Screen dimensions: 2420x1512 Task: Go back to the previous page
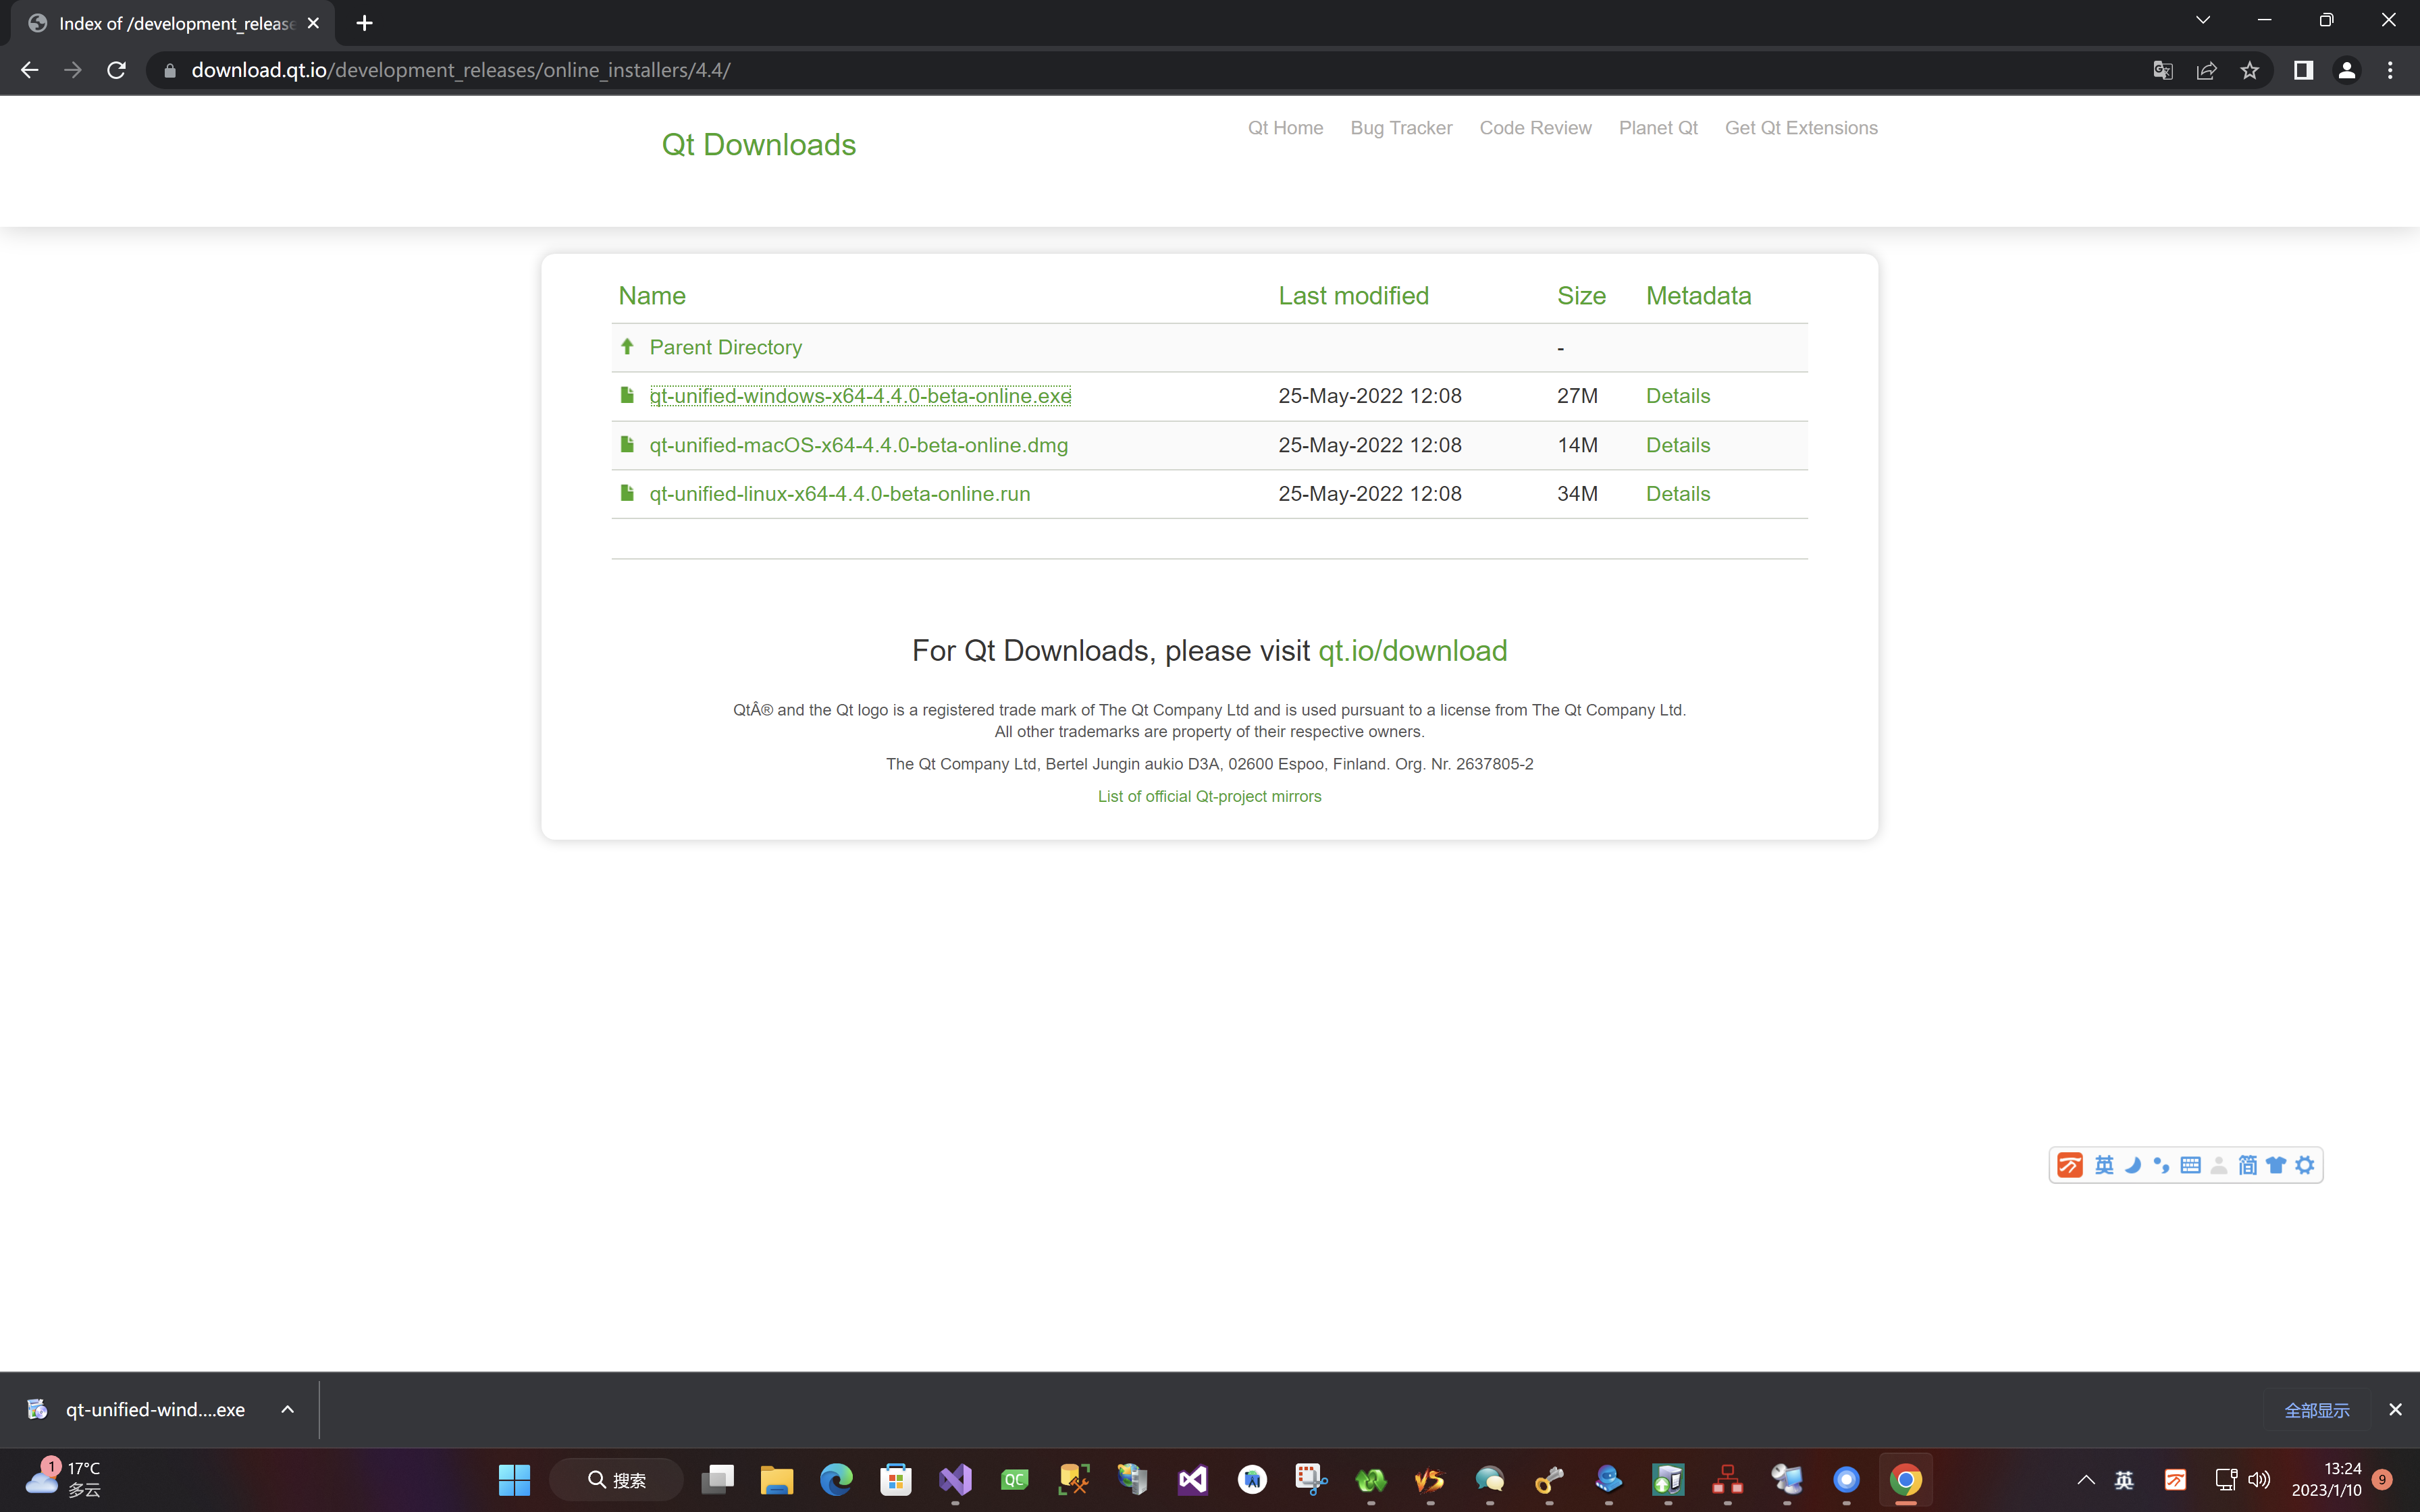coord(29,70)
